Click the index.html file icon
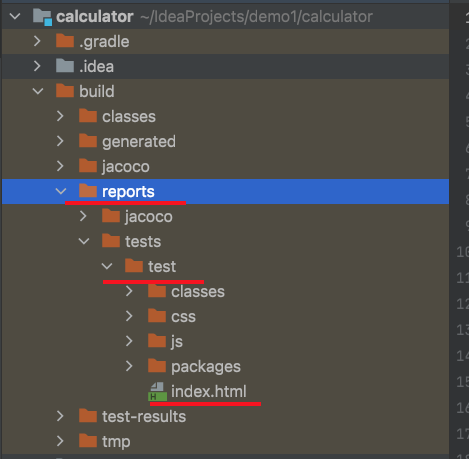Screen dimensions: 469x459 [x=157, y=392]
